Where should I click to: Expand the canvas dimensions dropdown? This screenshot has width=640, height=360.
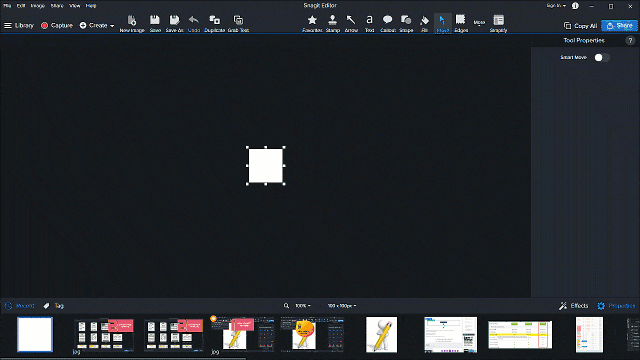(x=342, y=306)
